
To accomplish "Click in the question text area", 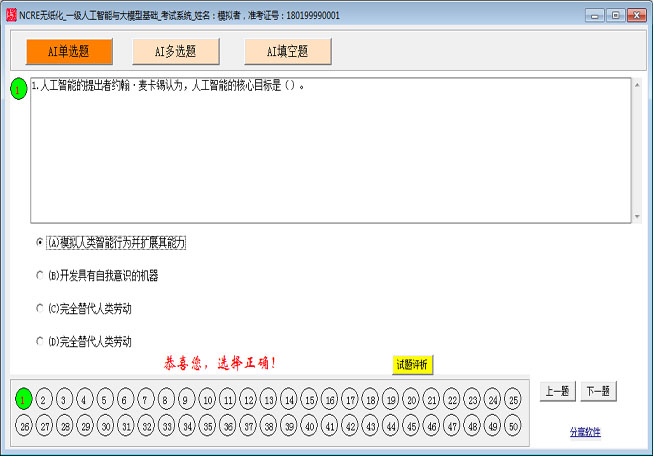I will click(x=331, y=150).
